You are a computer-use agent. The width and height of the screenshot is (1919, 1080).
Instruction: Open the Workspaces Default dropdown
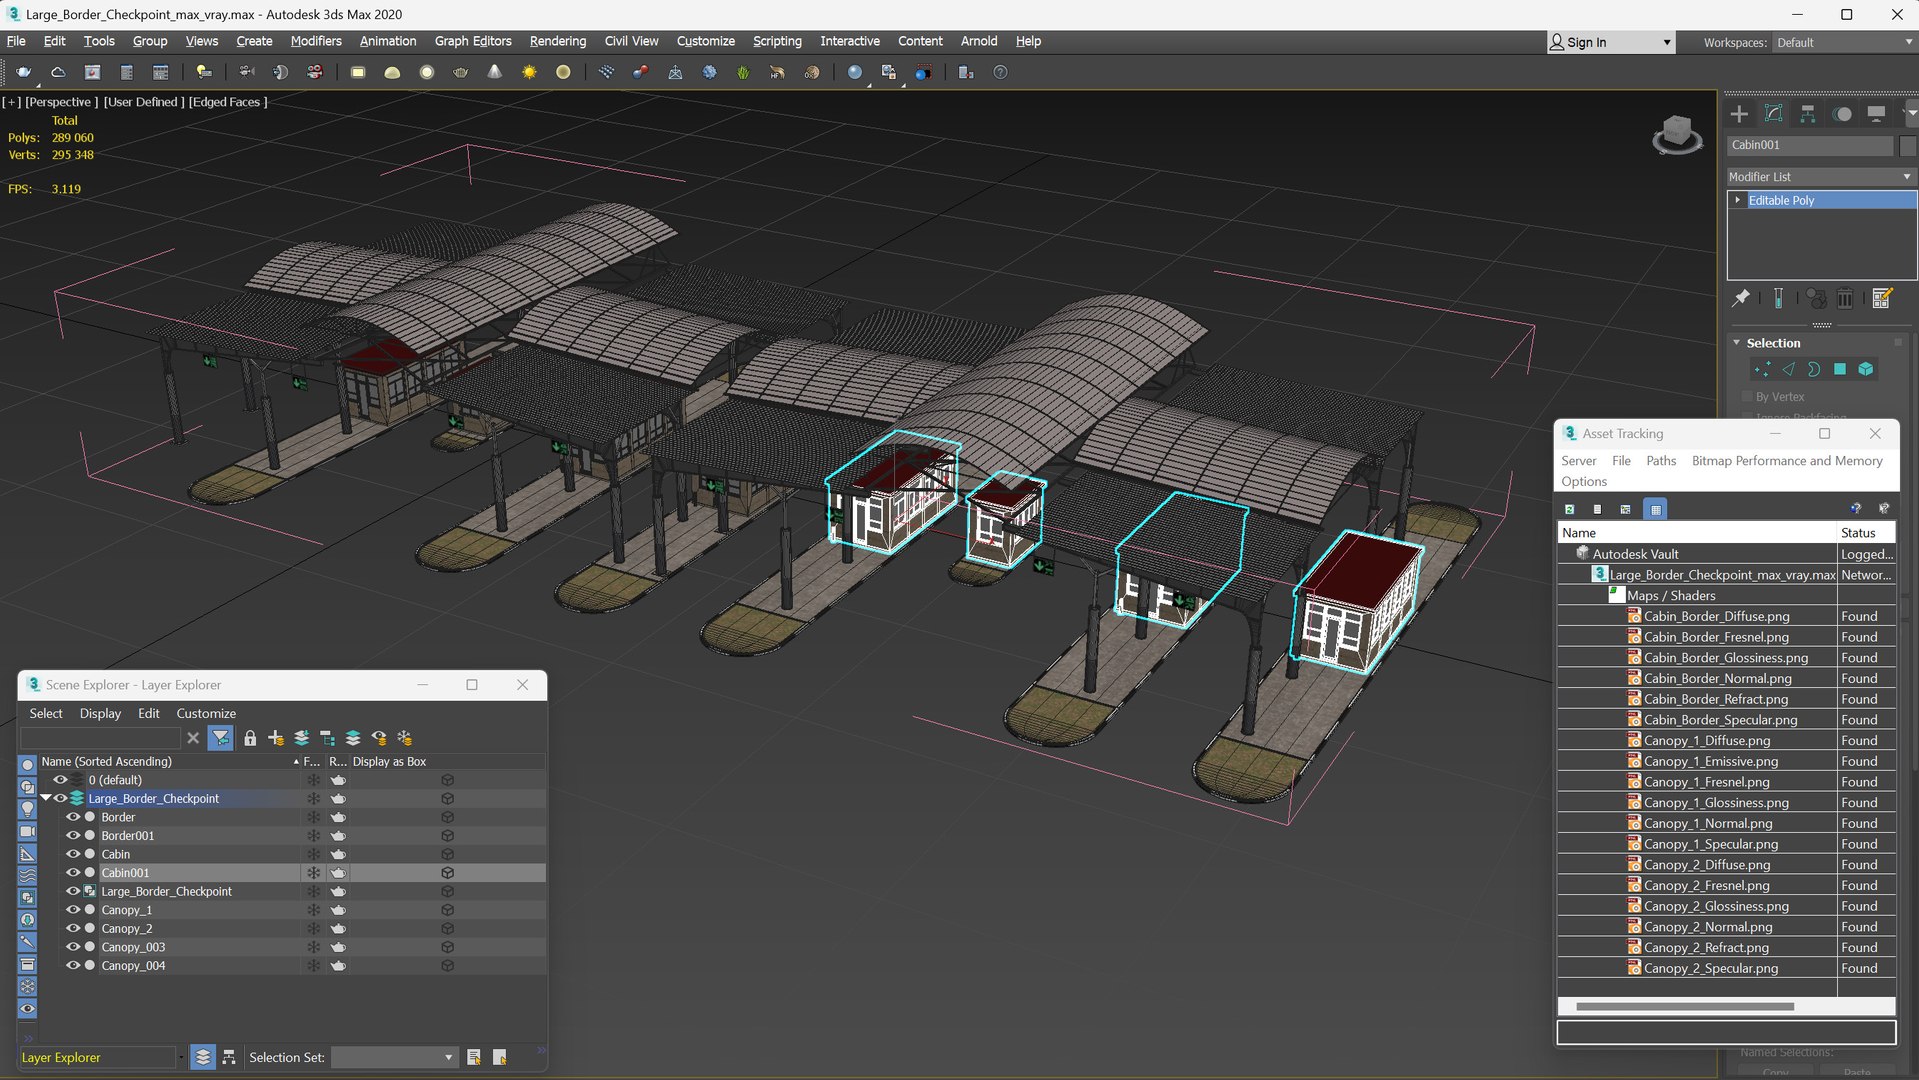pos(1844,42)
